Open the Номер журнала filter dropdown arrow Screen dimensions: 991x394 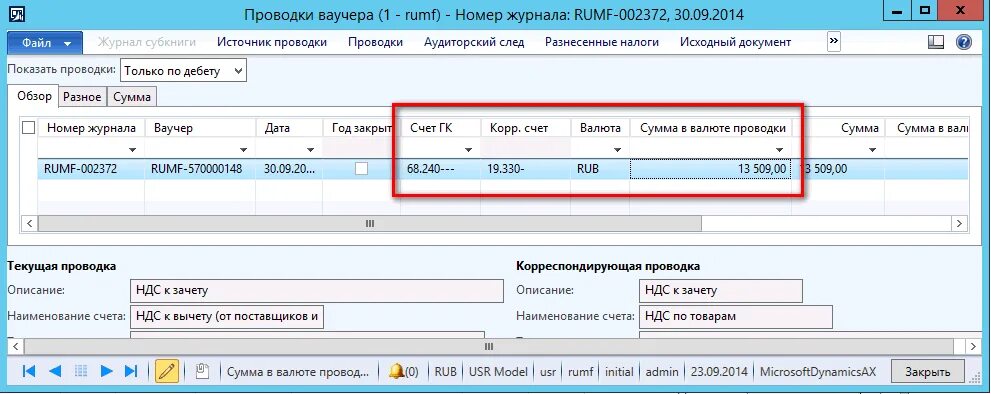(133, 150)
